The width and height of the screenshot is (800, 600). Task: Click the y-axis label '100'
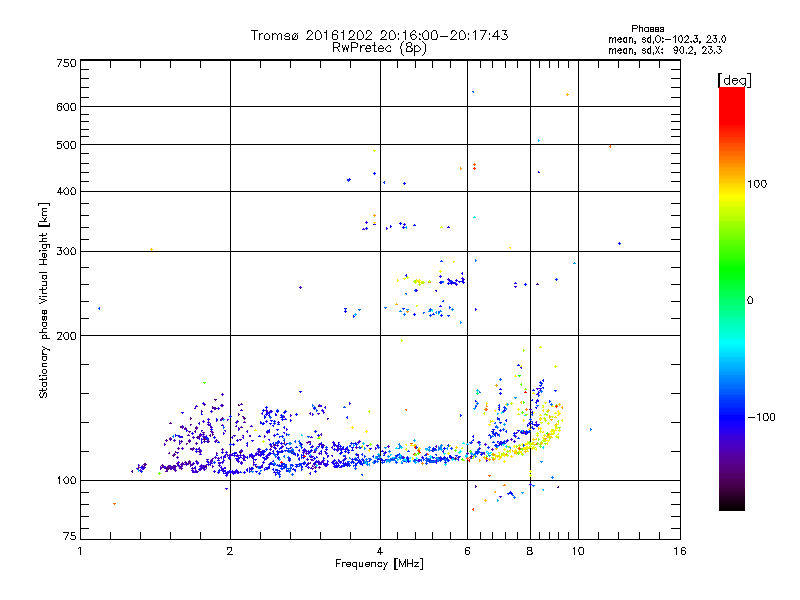(66, 480)
